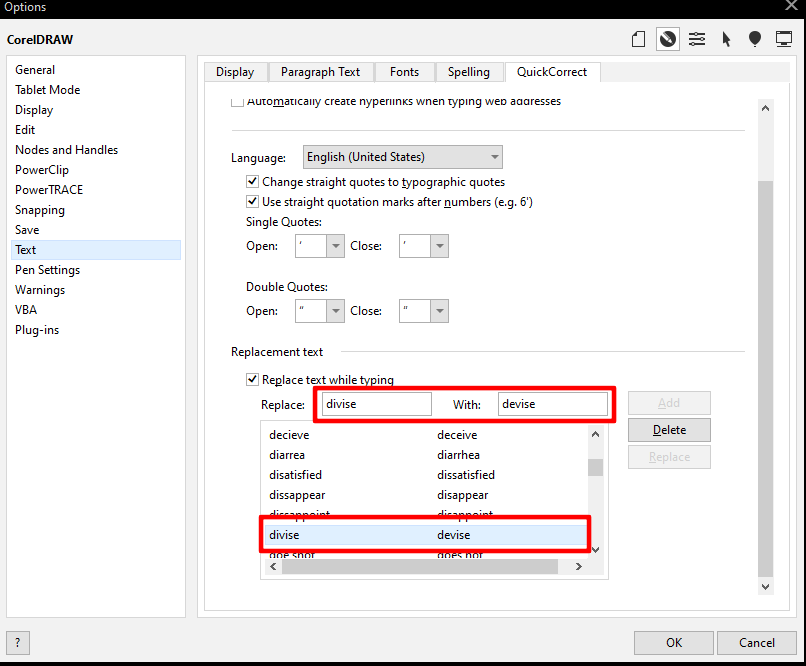Open the Tools pointer options icon

click(726, 39)
